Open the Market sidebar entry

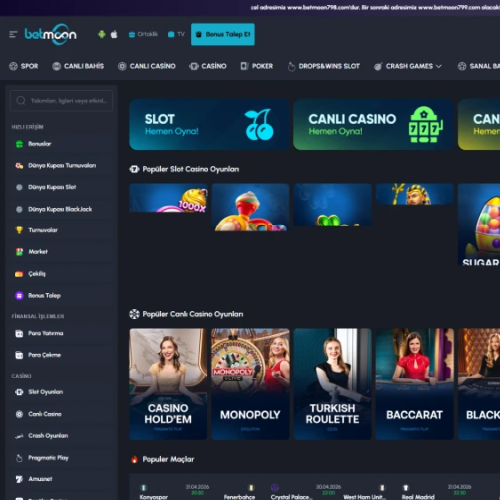coord(38,252)
